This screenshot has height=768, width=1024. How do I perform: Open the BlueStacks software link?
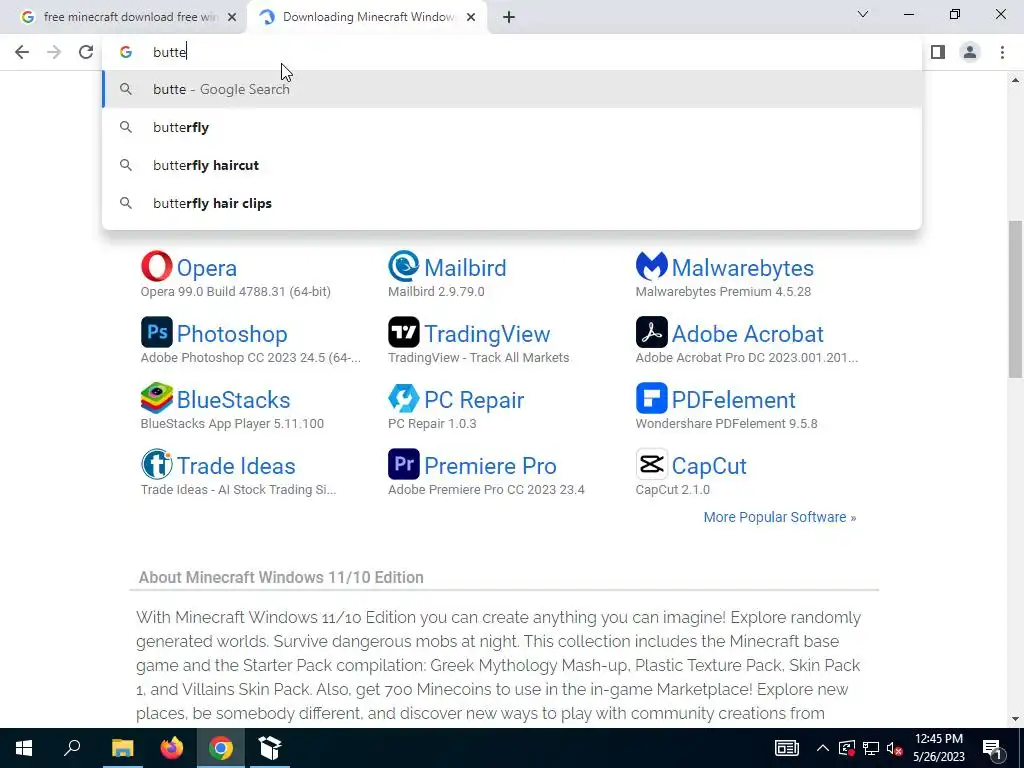pos(233,400)
